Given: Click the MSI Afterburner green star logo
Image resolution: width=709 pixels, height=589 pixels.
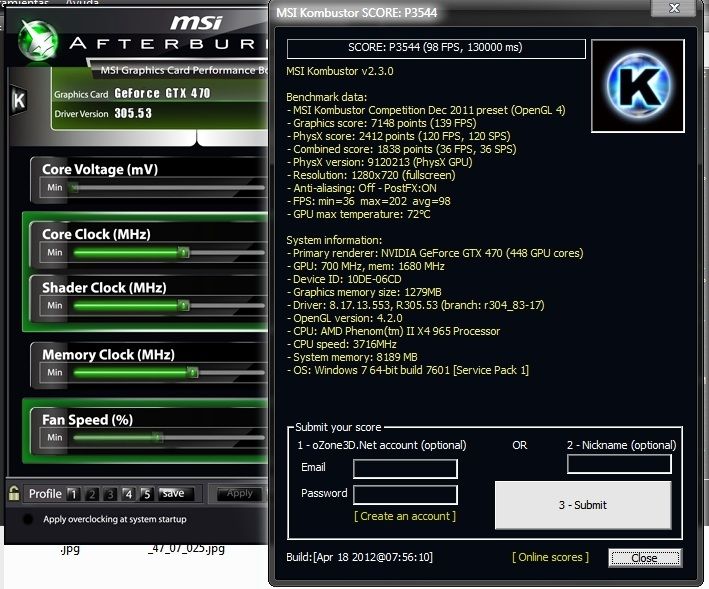Looking at the screenshot, I should click(38, 41).
